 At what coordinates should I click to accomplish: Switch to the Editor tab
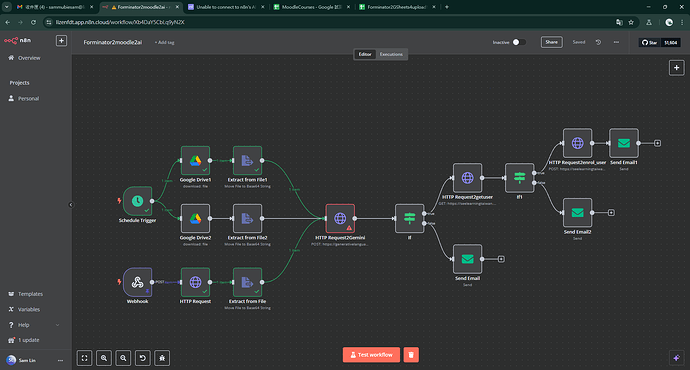point(365,54)
